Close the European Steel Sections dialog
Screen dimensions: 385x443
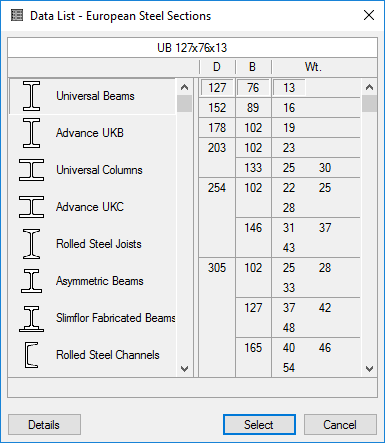coord(369,15)
